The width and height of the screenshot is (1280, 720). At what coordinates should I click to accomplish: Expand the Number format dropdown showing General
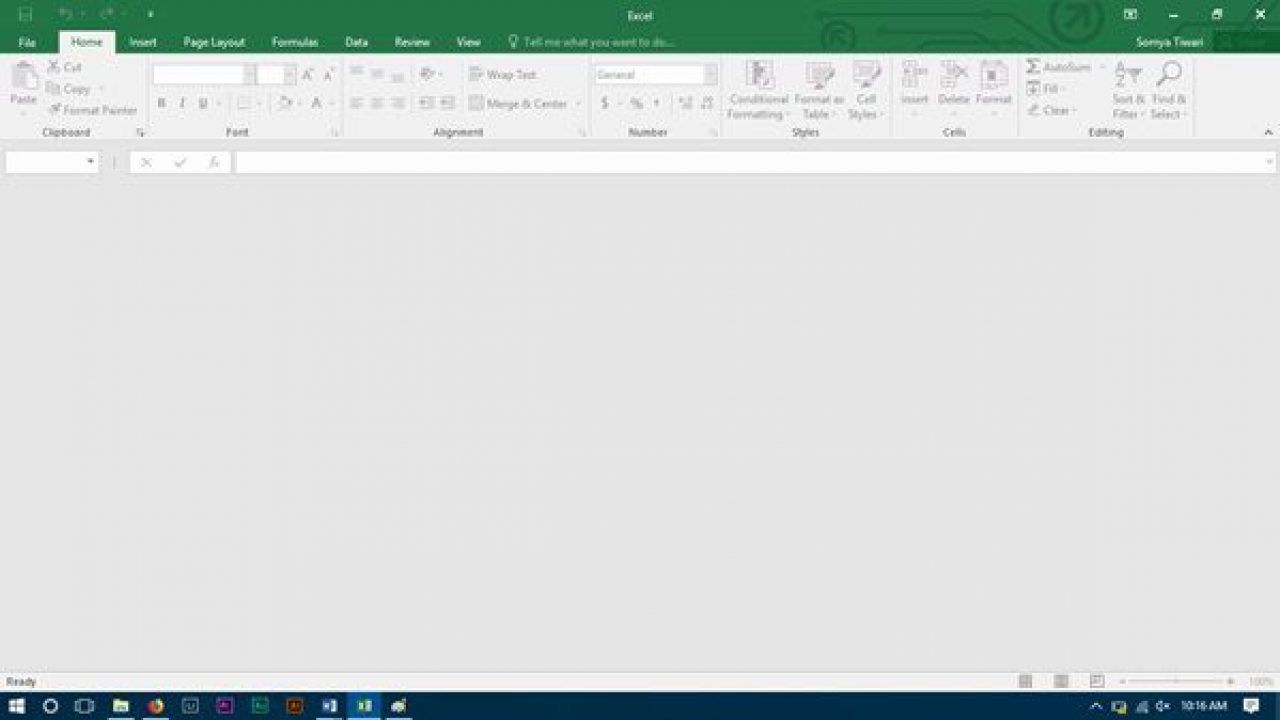tap(711, 75)
